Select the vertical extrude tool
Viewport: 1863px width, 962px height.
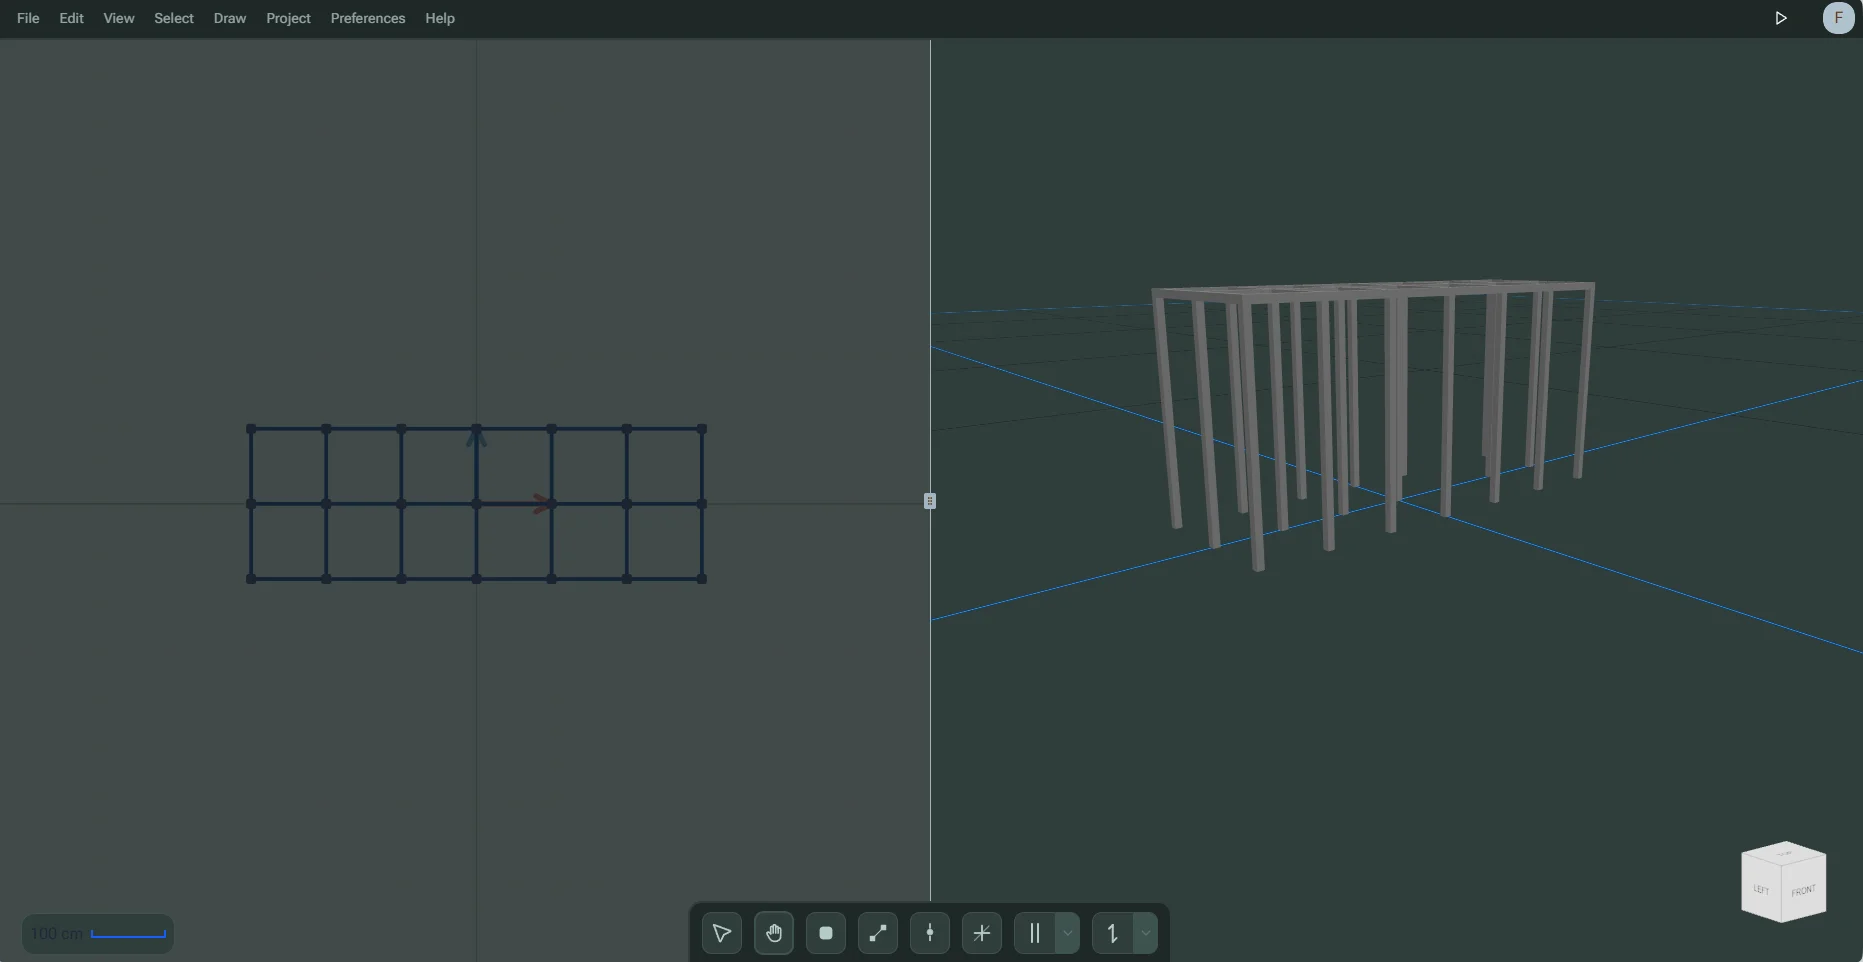tap(1112, 932)
